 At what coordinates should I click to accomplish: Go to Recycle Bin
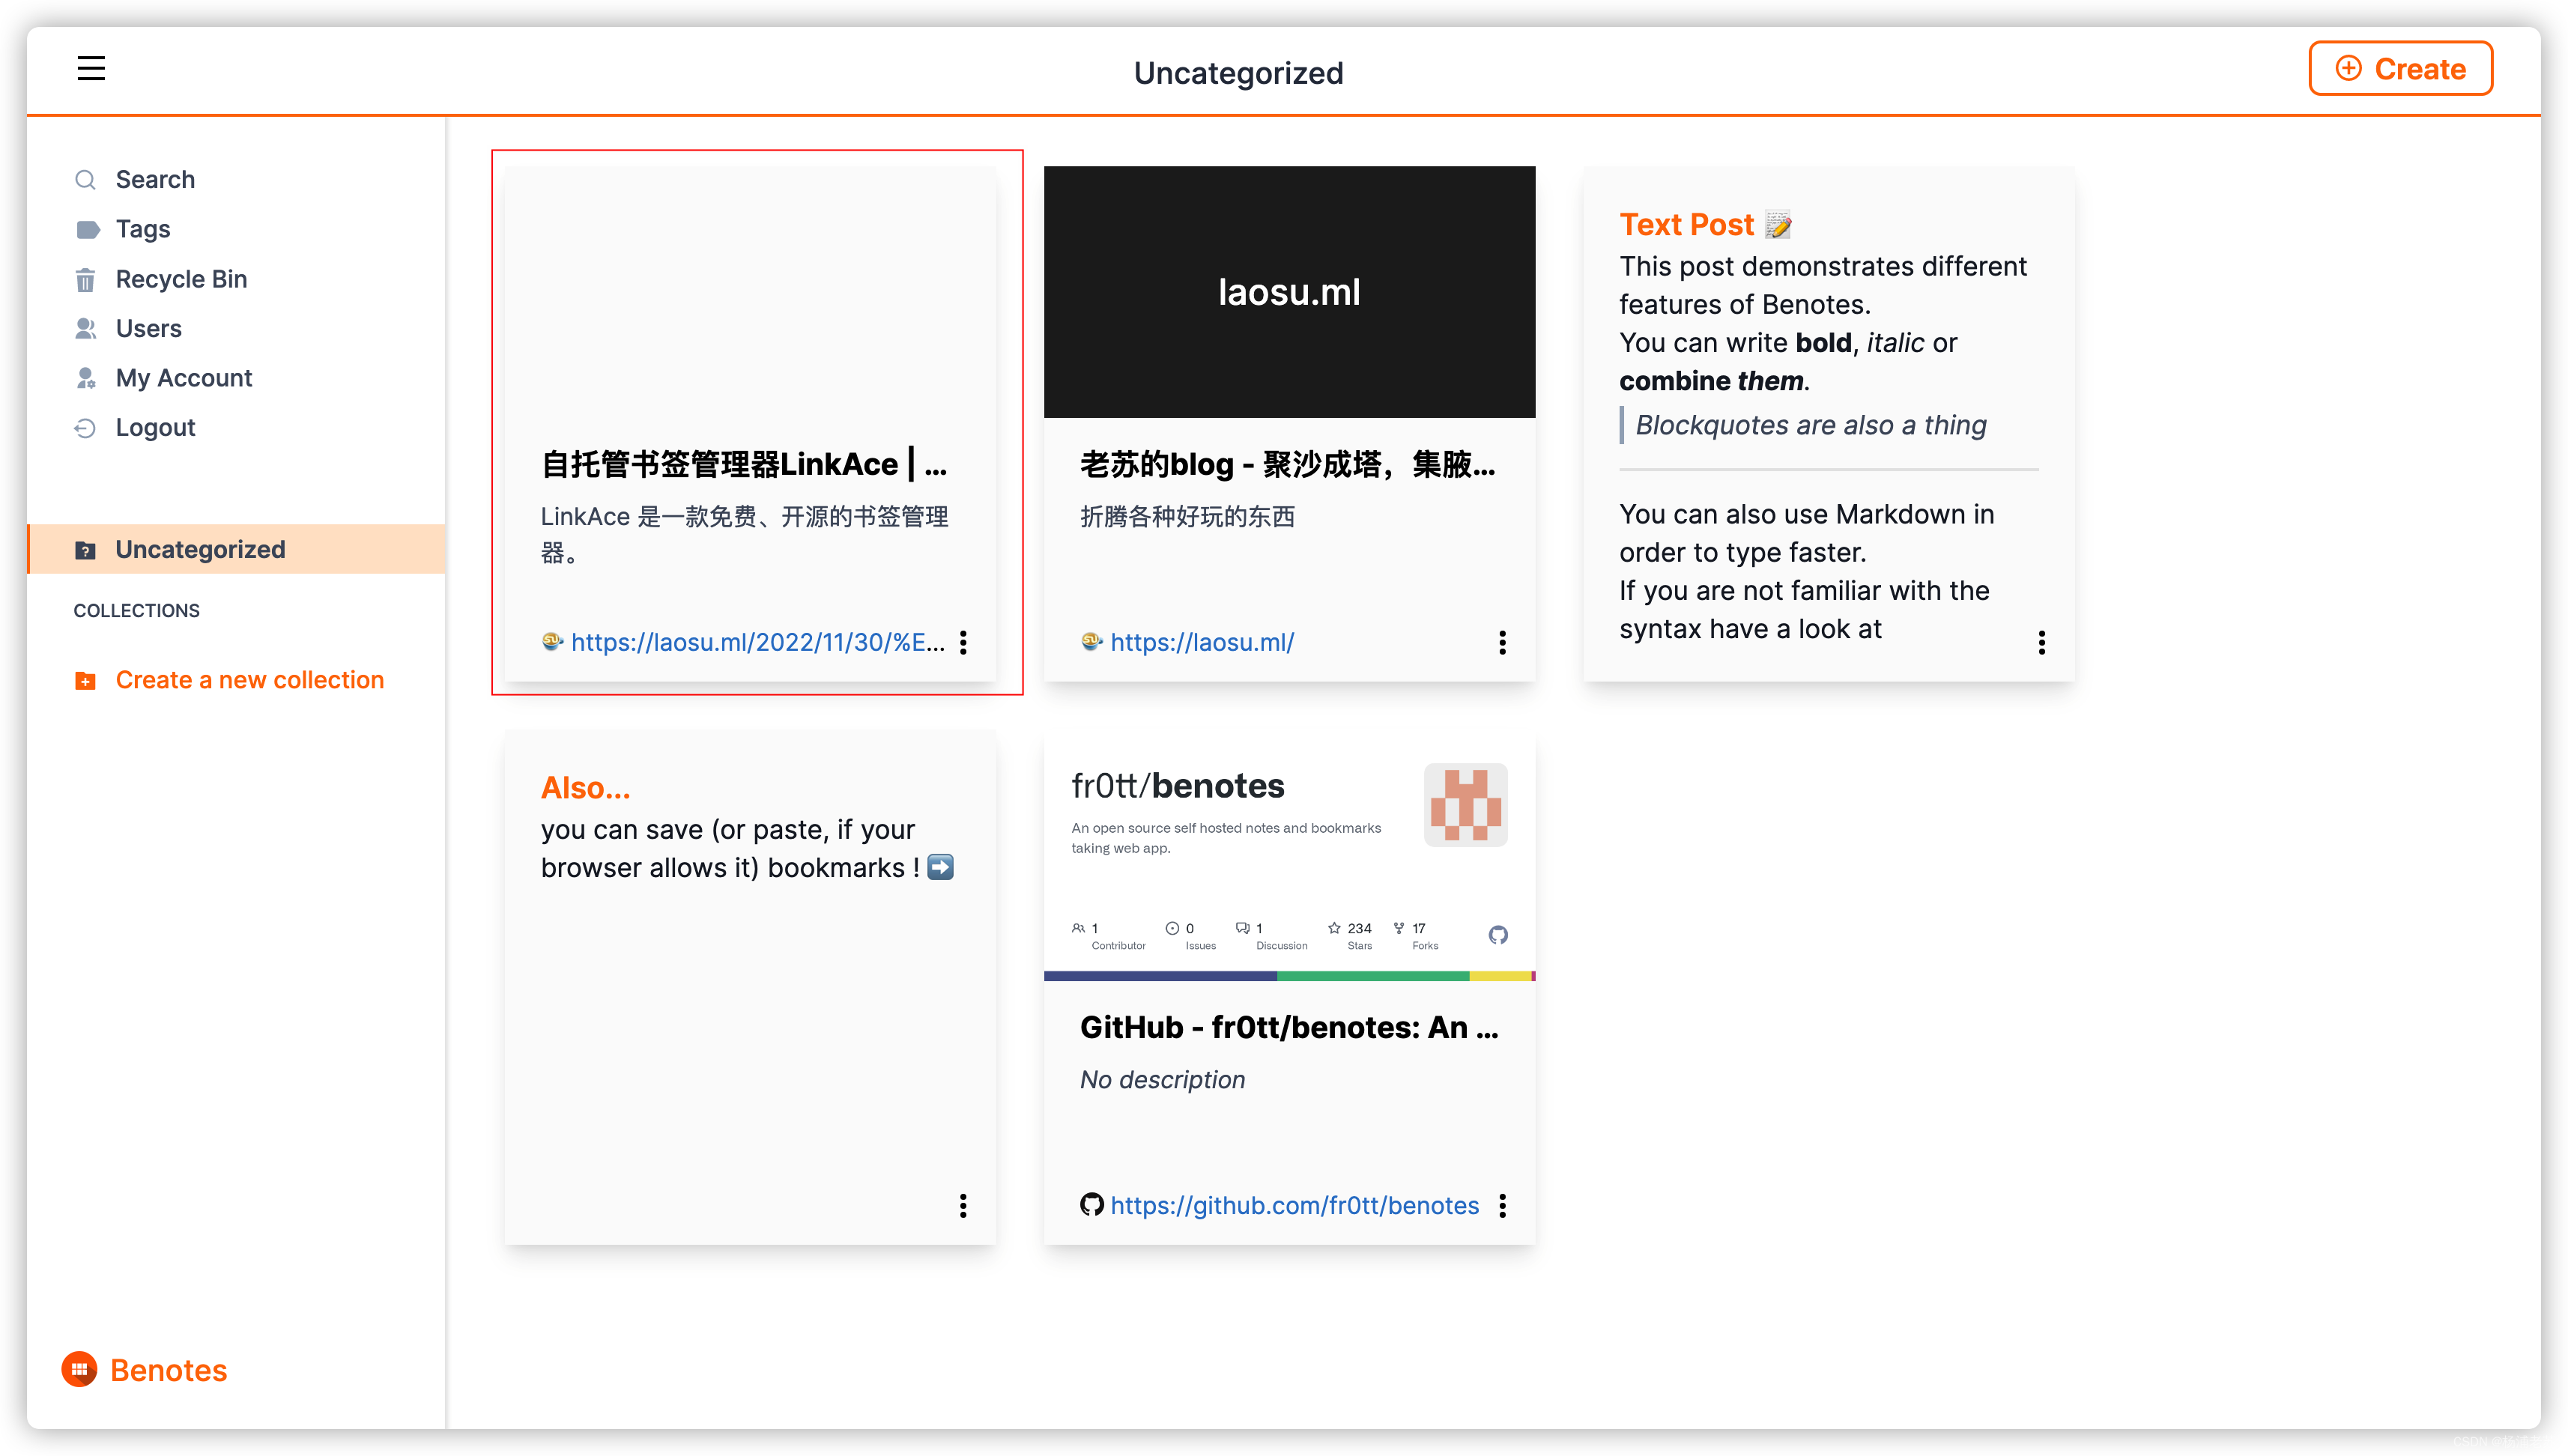(181, 279)
